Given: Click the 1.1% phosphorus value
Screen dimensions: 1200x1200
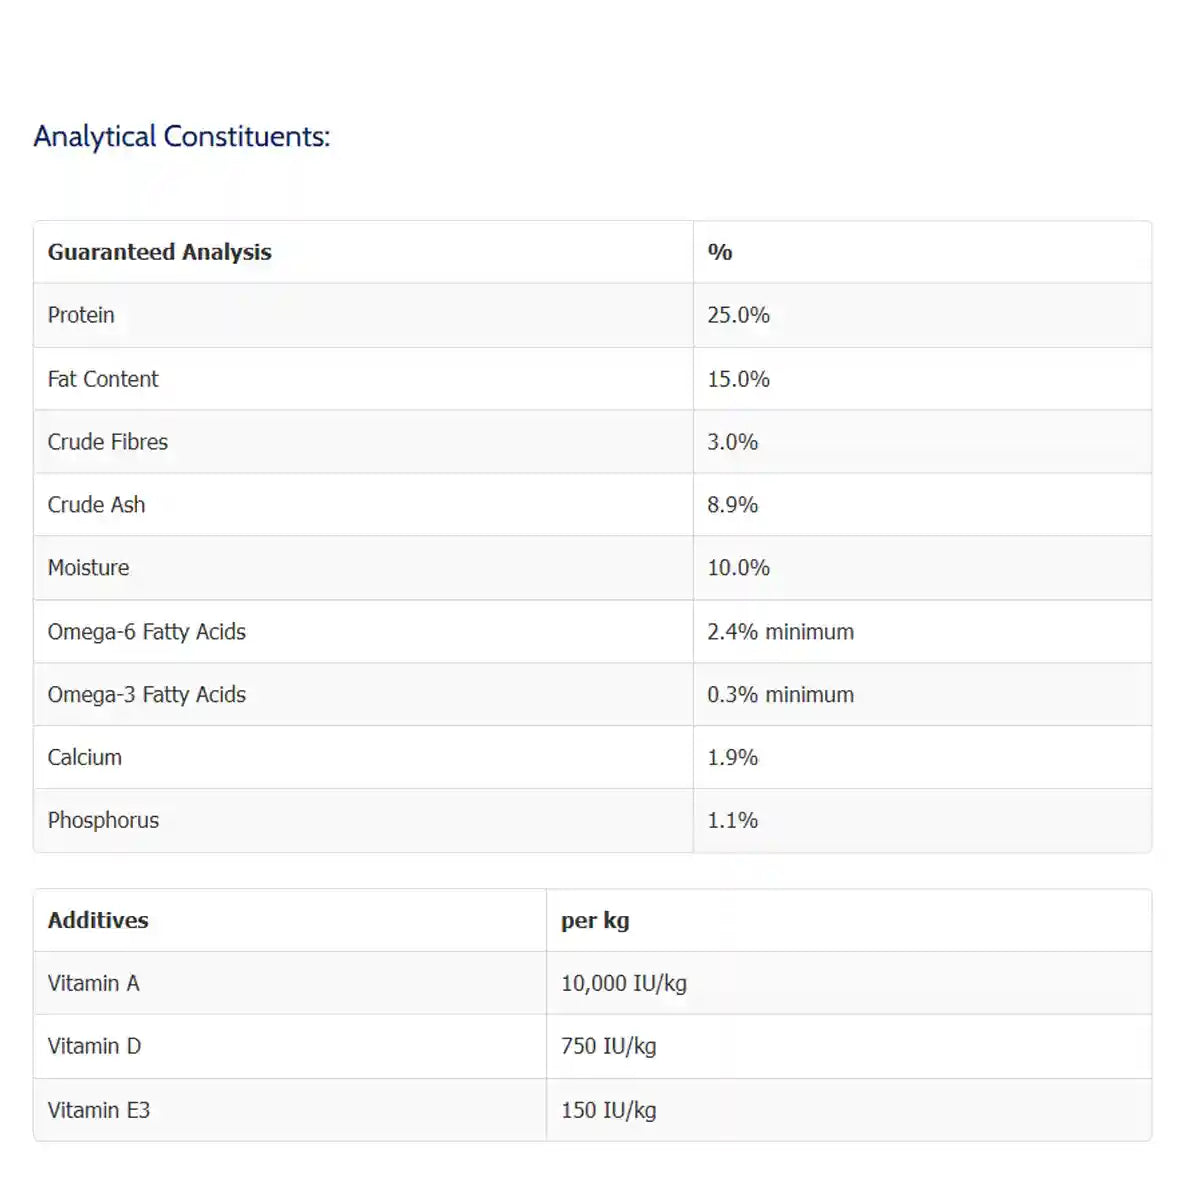Looking at the screenshot, I should pos(732,821).
